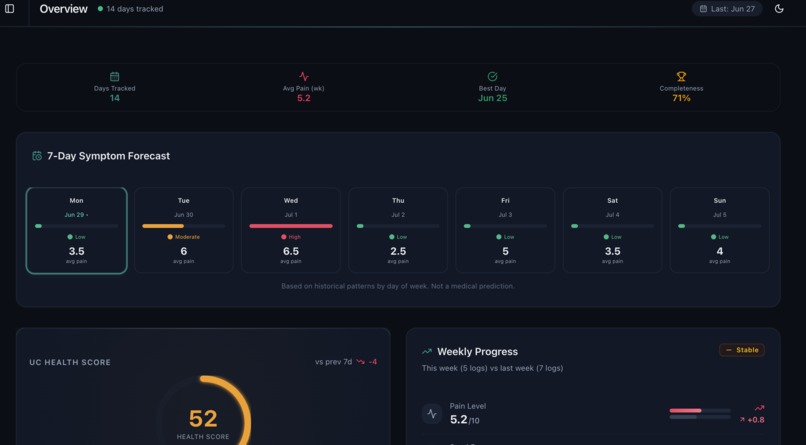806x445 pixels.
Task: Click the Days Tracked calendar icon
Action: [115, 77]
